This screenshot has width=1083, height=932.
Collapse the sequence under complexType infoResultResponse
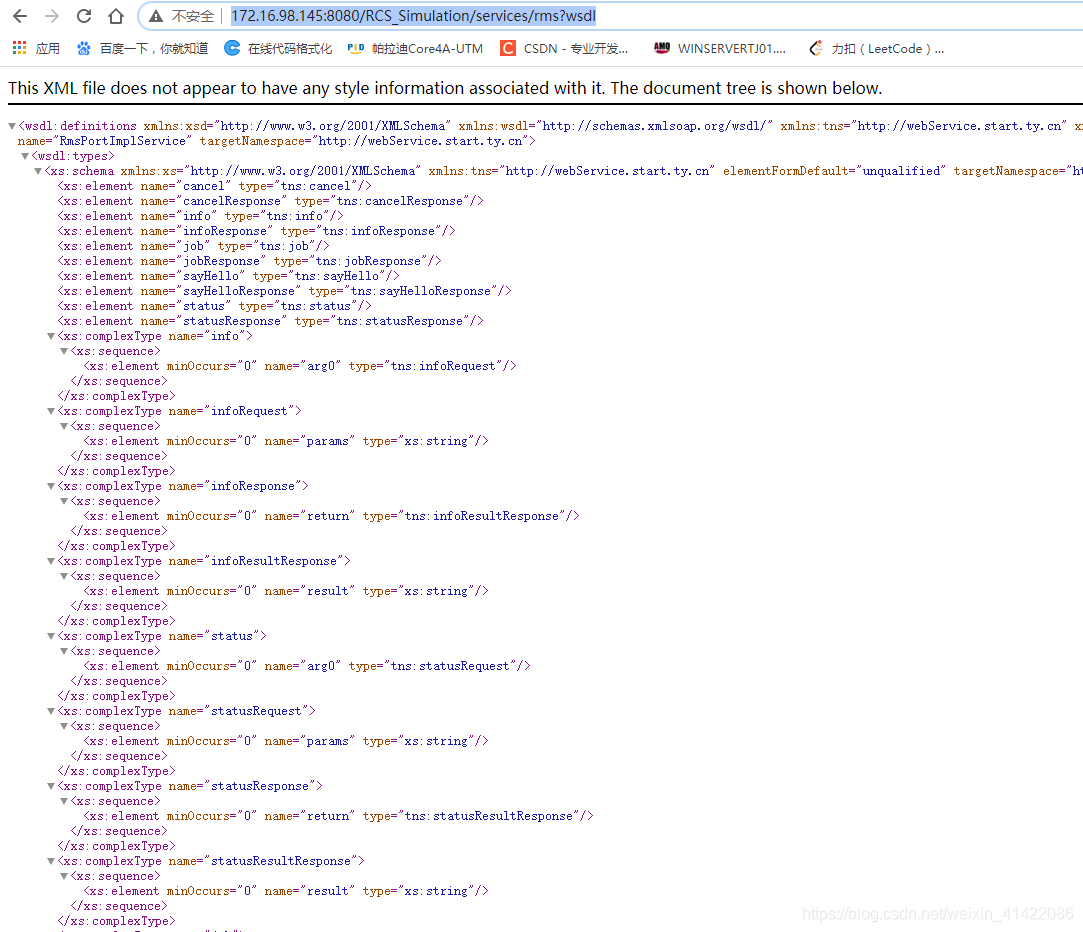(x=64, y=576)
